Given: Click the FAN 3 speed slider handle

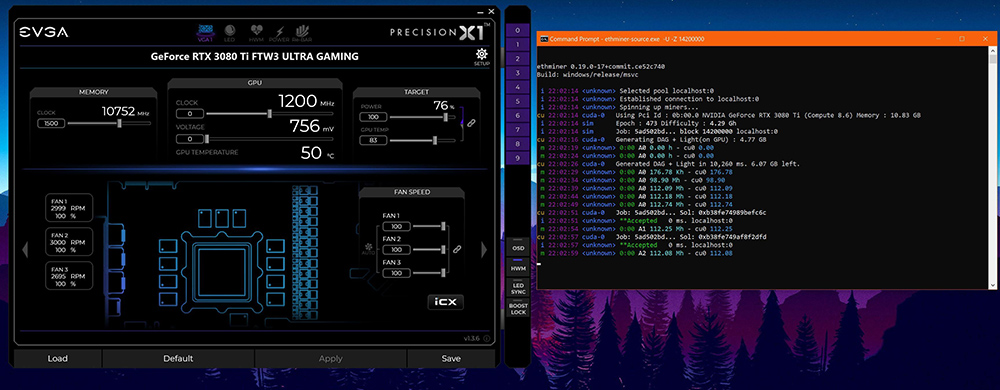Looking at the screenshot, I should point(443,273).
